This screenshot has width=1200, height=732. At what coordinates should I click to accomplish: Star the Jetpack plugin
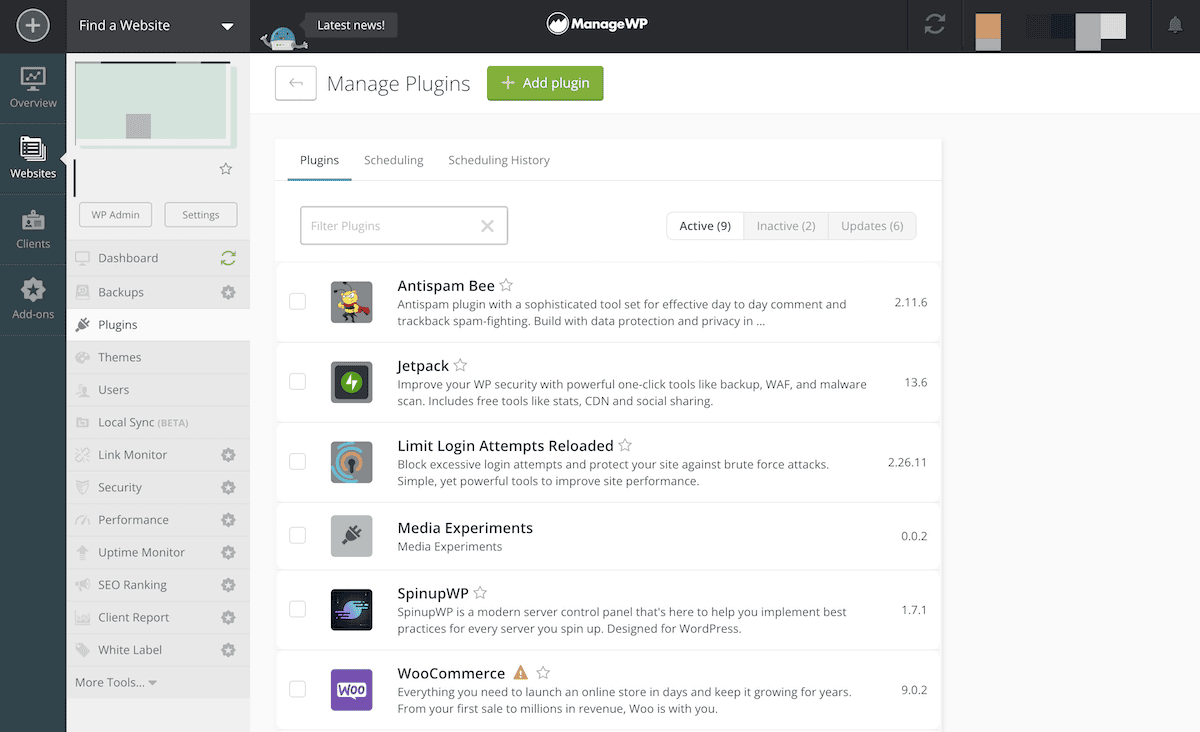pos(460,365)
